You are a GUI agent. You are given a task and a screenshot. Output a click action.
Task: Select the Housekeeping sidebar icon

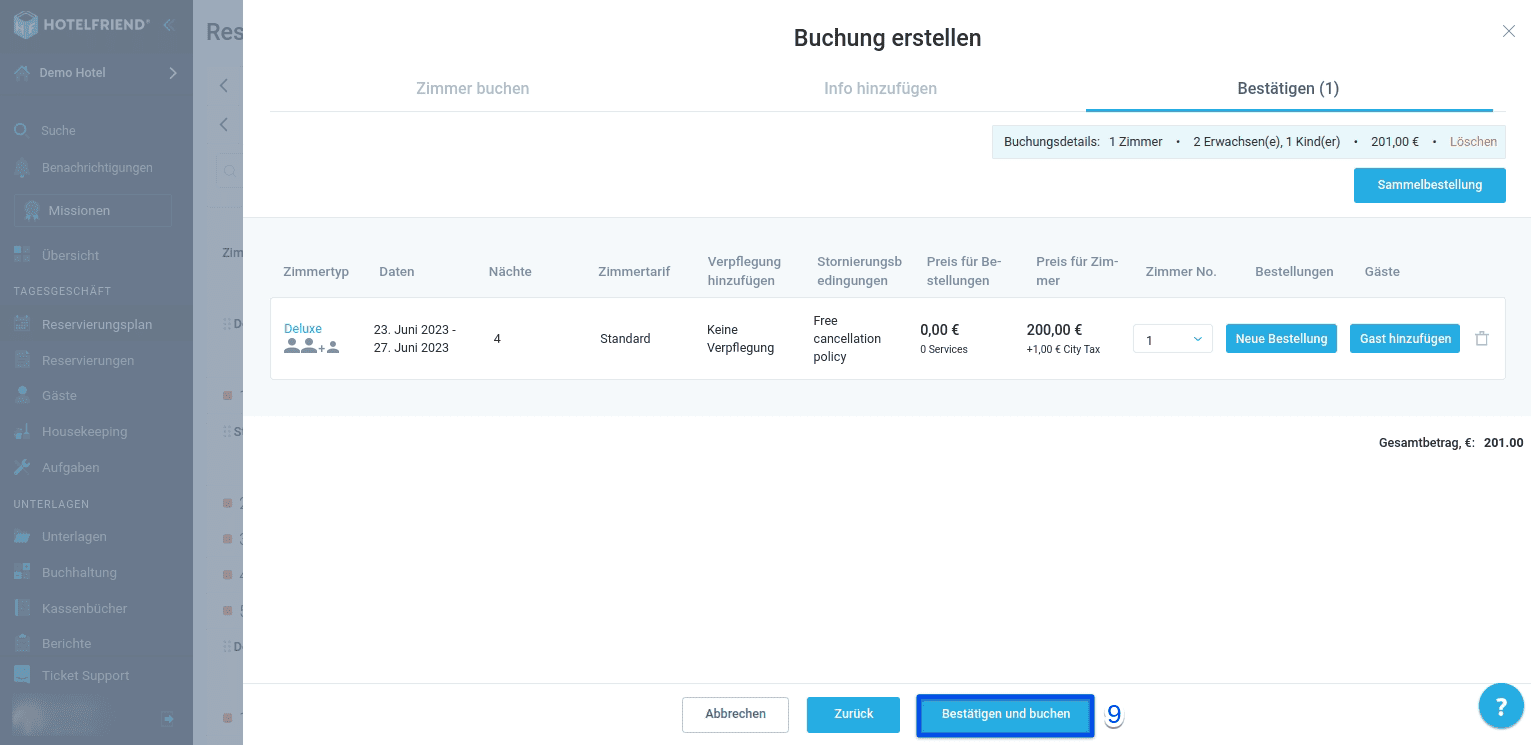pos(20,431)
